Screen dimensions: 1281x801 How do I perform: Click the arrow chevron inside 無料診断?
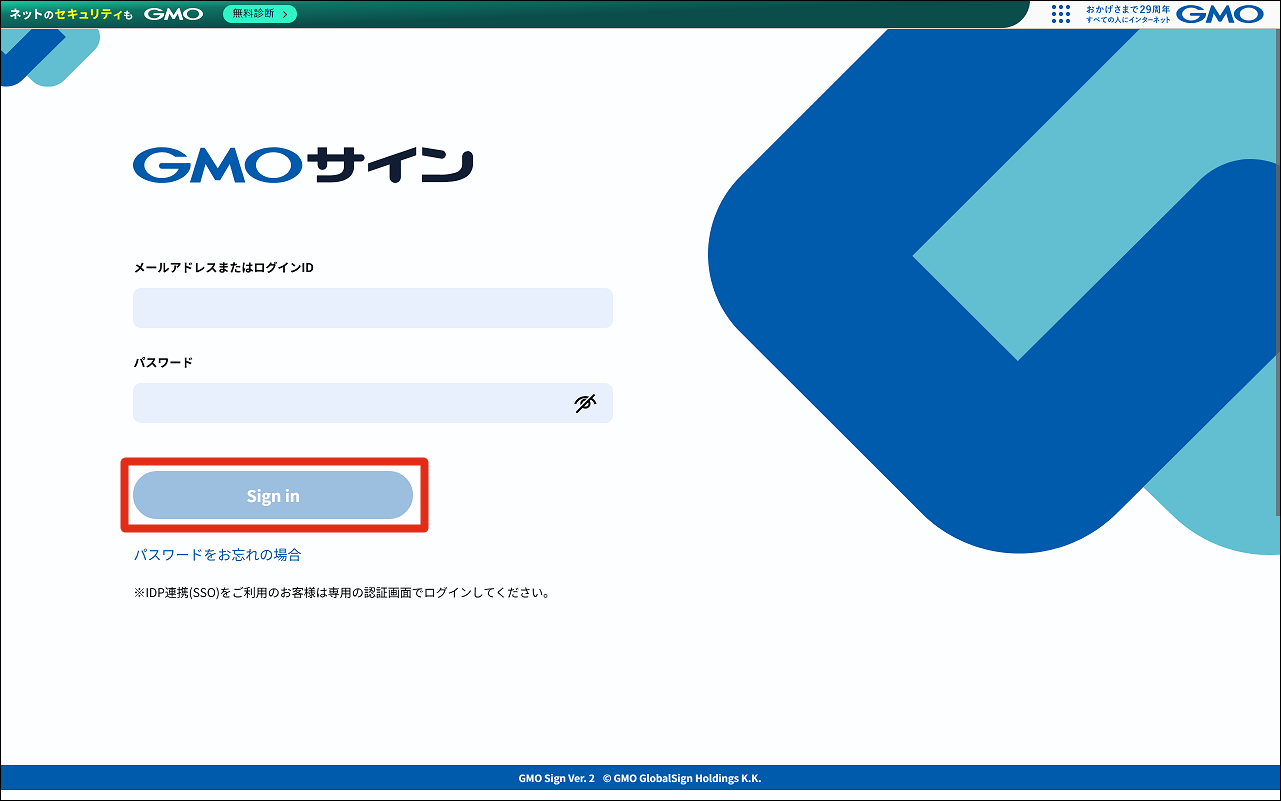click(x=285, y=14)
